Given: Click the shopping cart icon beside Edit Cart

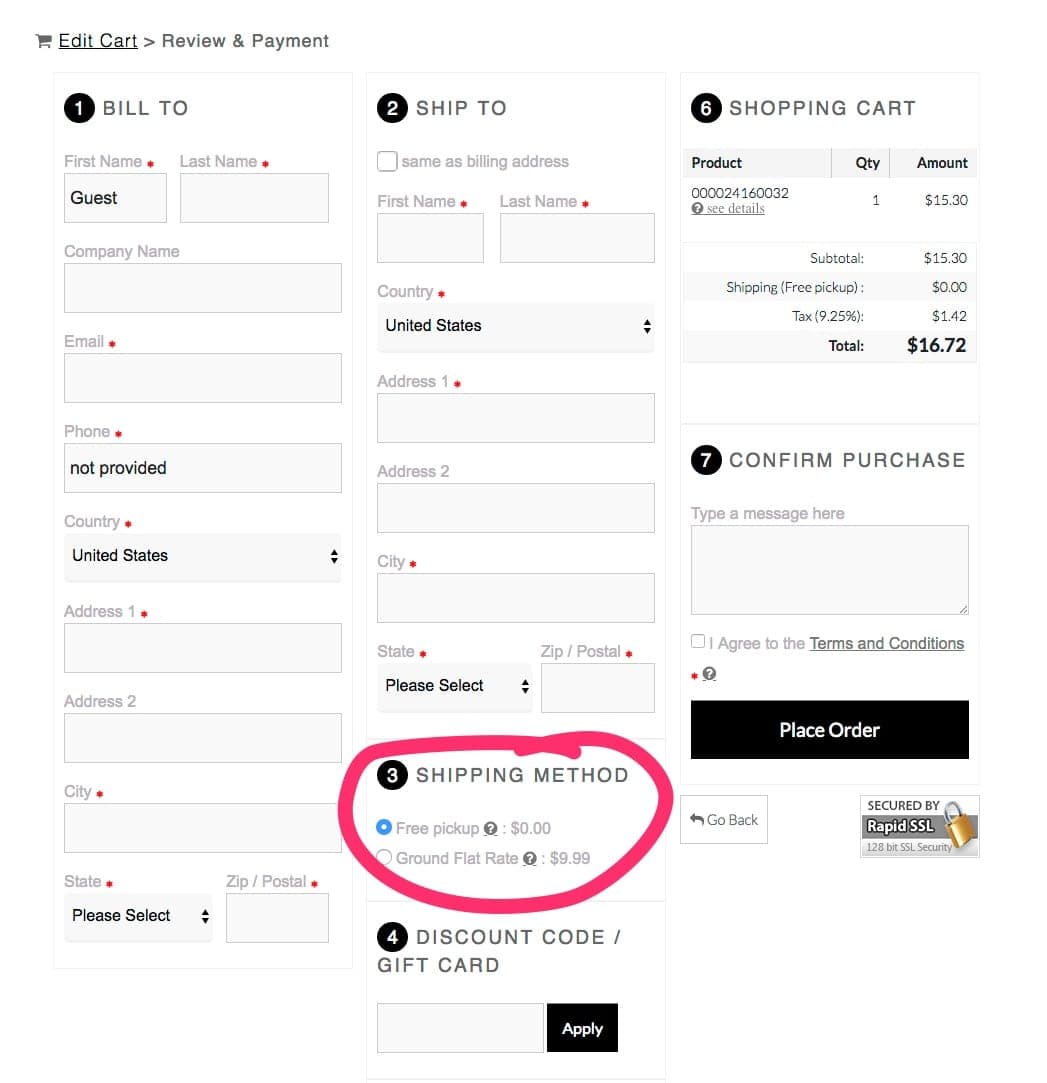Looking at the screenshot, I should (x=44, y=41).
